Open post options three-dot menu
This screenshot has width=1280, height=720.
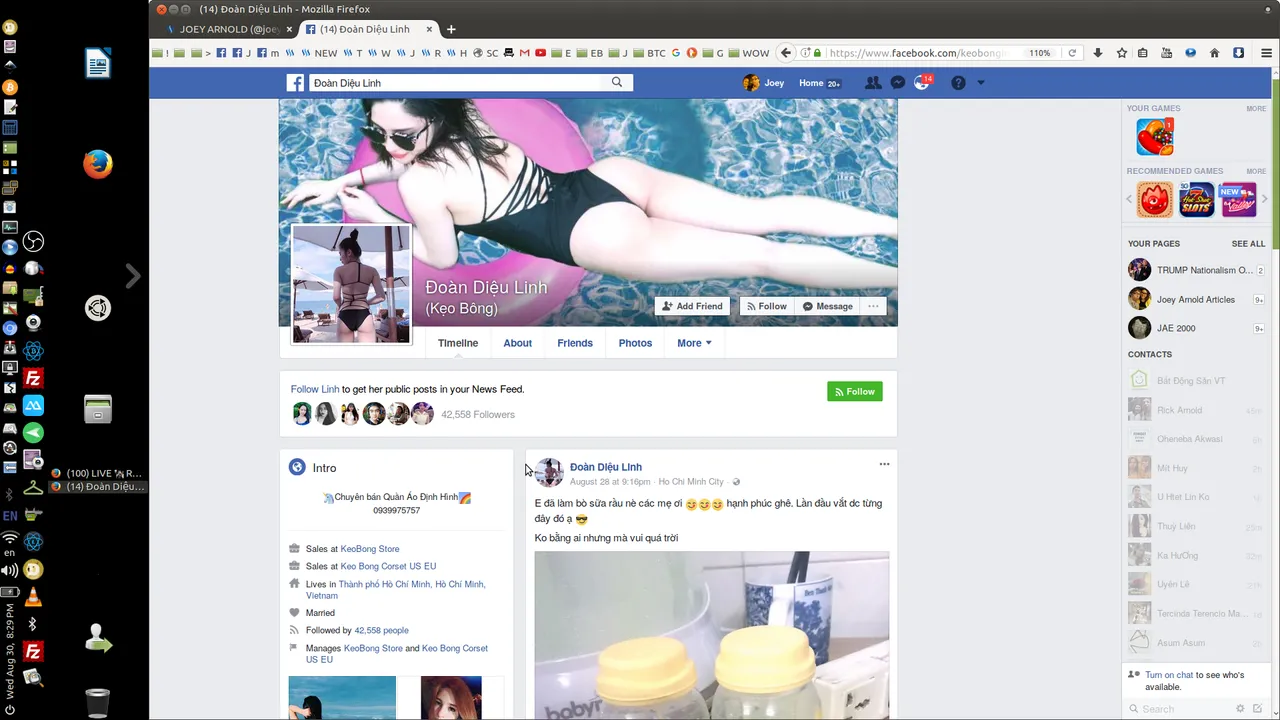(884, 464)
